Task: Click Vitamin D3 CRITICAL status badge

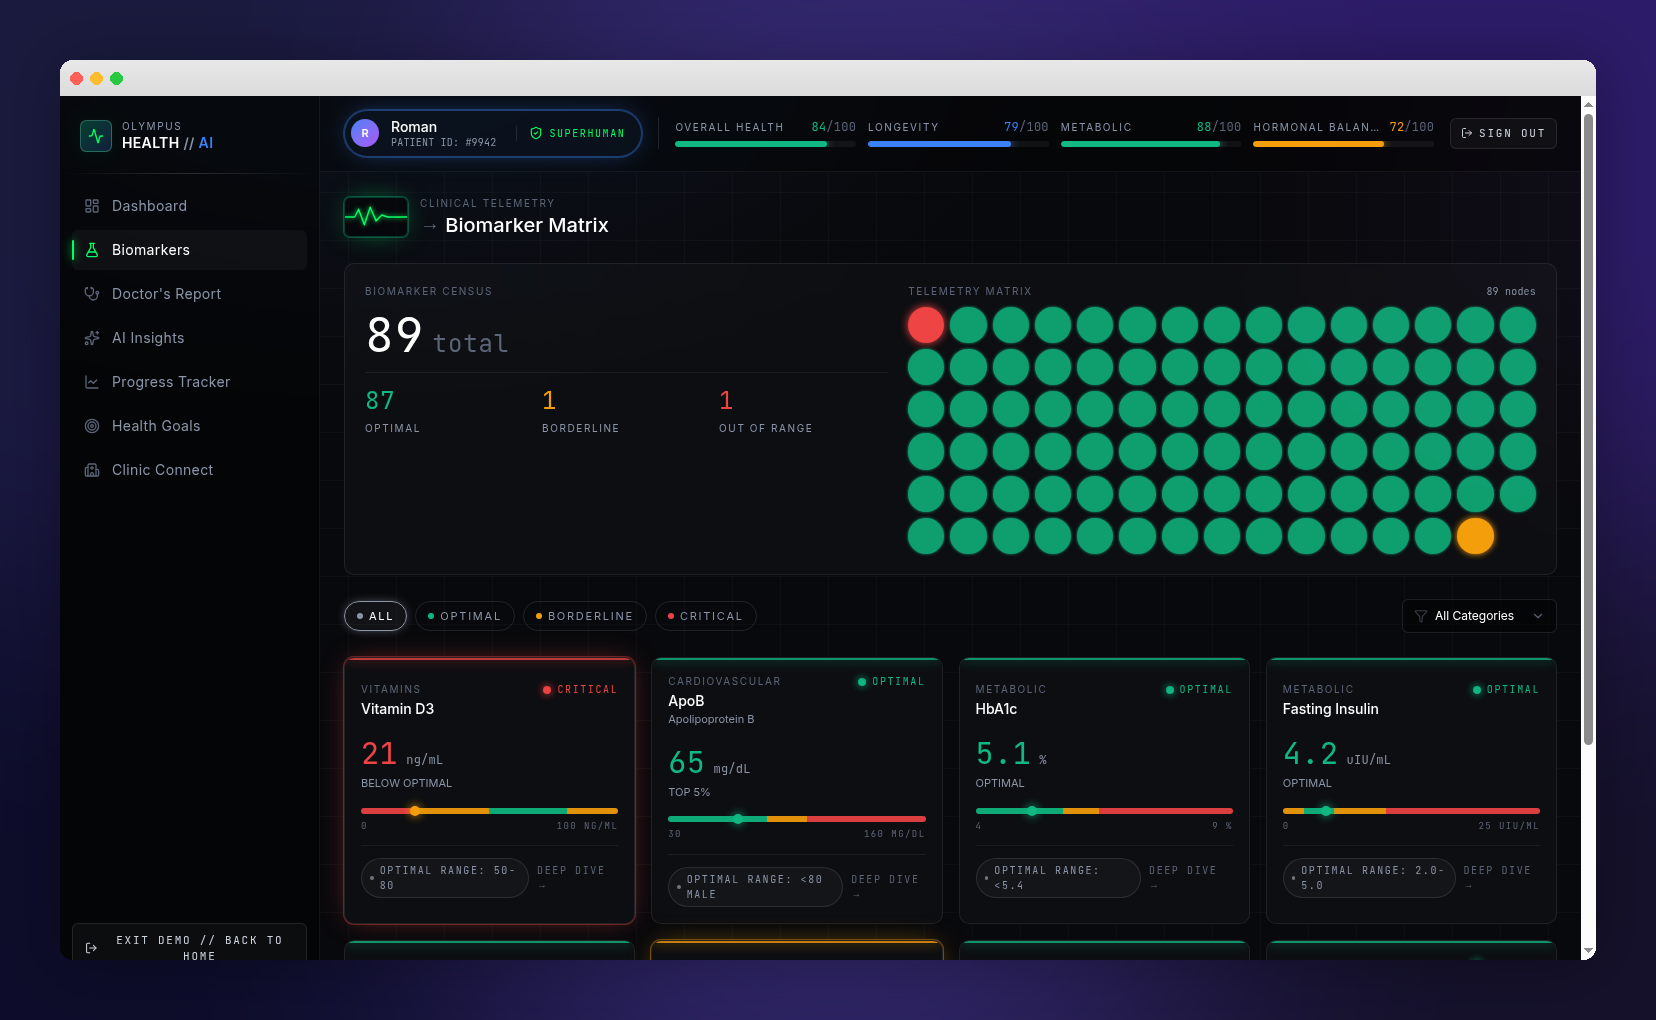Action: 580,690
